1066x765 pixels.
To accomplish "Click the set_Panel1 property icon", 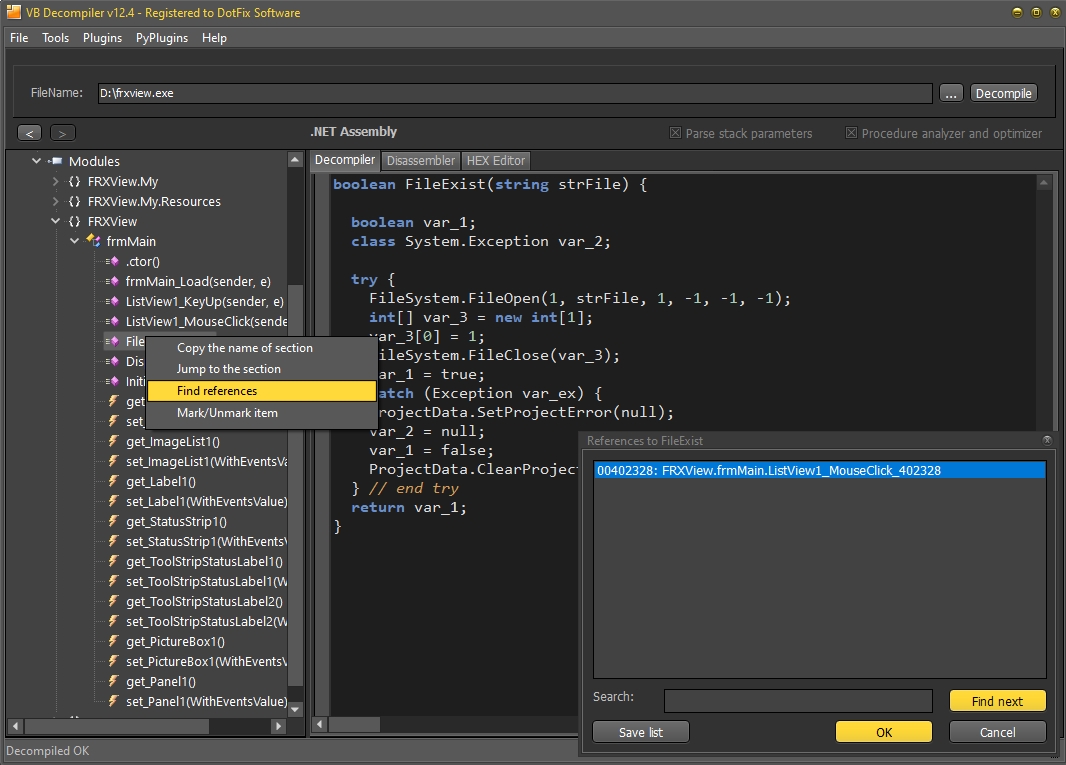I will [114, 701].
